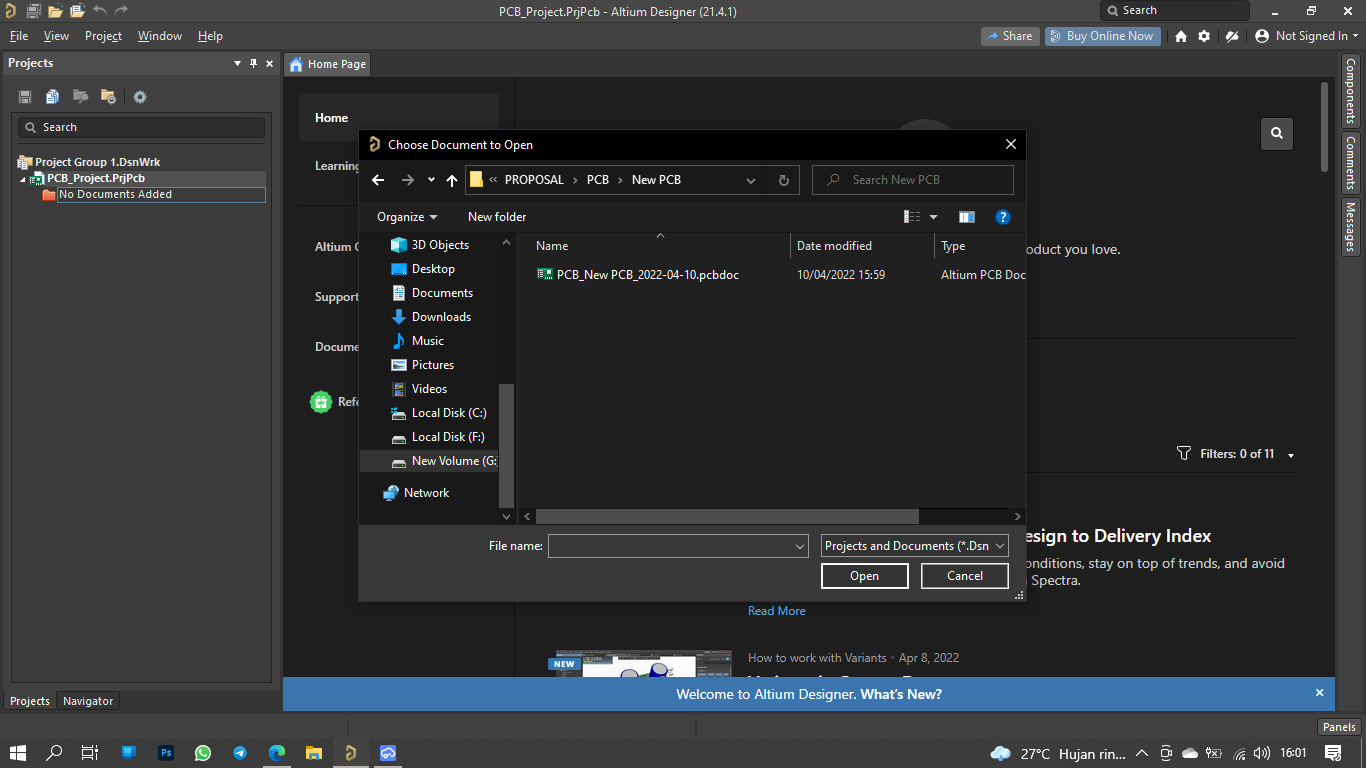The height and width of the screenshot is (768, 1366).
Task: Open the Projects panel dropdown arrow
Action: pos(238,63)
